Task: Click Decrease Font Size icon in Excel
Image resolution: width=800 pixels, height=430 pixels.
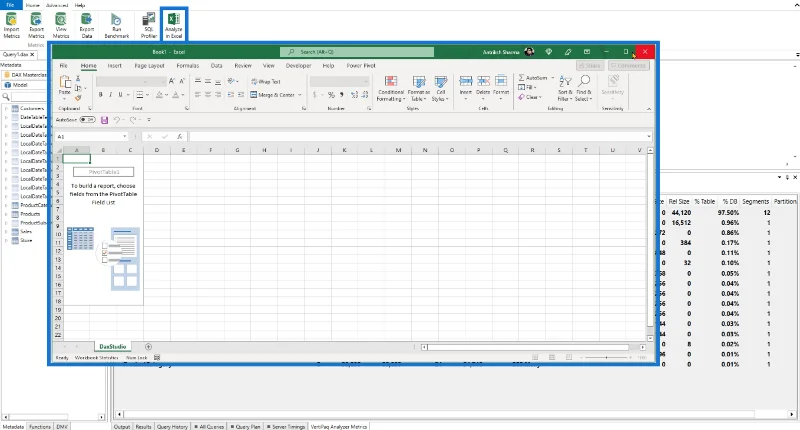Action: coord(182,81)
